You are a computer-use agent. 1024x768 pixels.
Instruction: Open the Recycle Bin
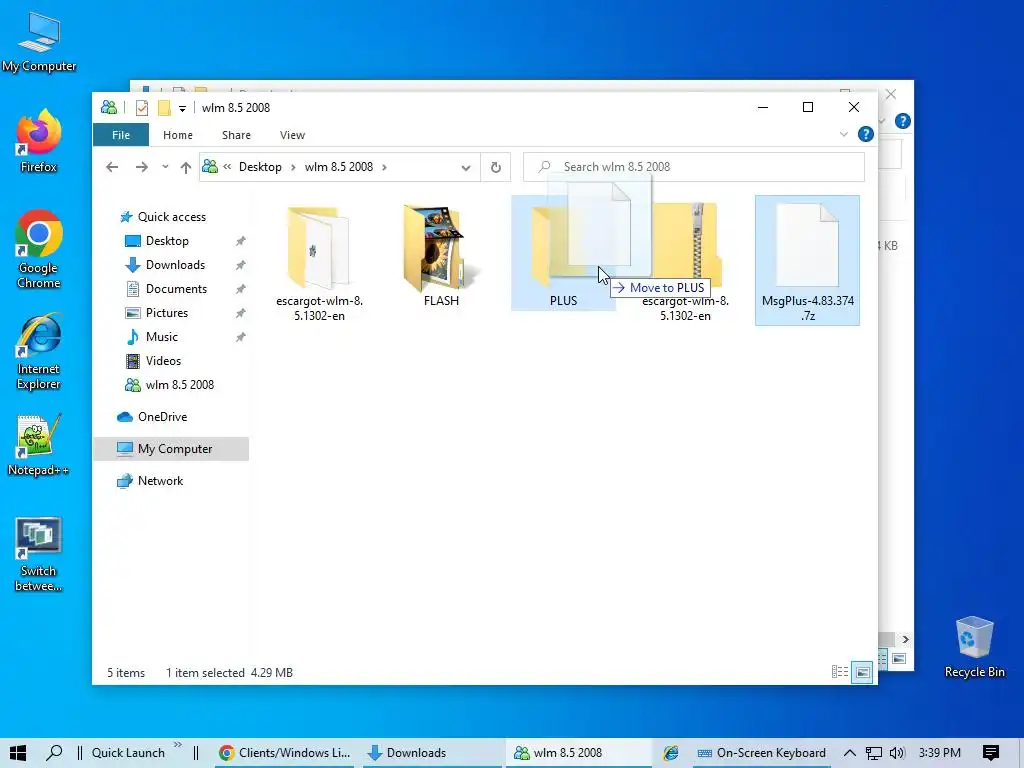[974, 647]
